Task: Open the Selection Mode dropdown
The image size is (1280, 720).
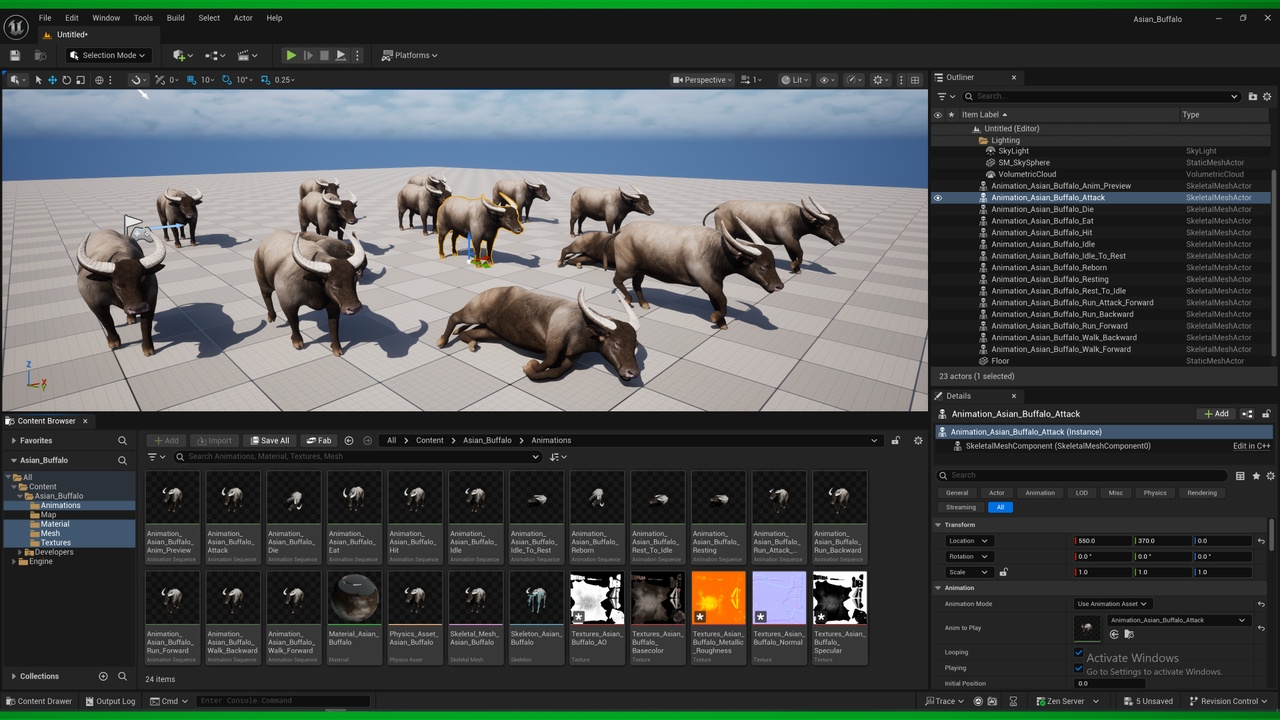Action: coord(108,55)
